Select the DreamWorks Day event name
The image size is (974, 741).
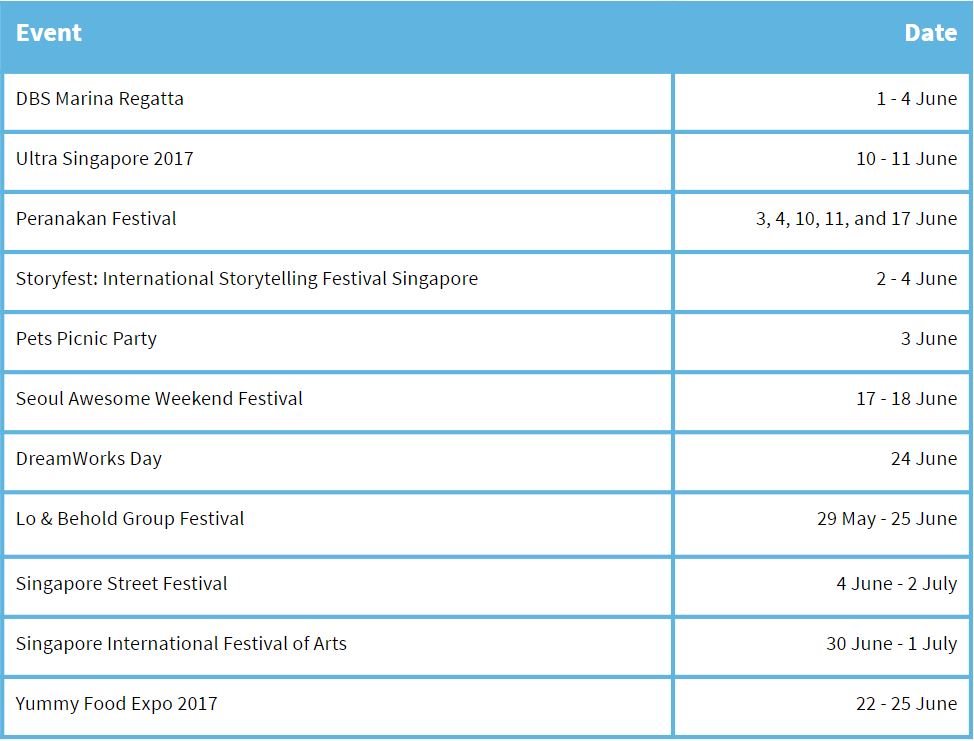[x=89, y=459]
